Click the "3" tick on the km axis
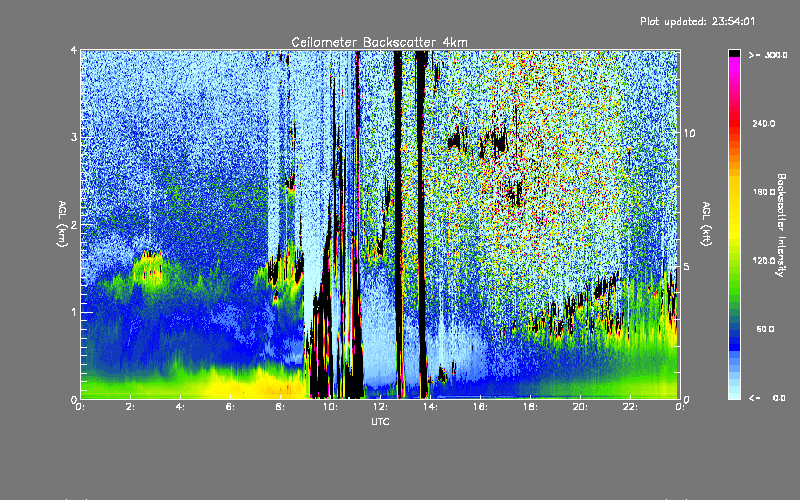 (74, 137)
